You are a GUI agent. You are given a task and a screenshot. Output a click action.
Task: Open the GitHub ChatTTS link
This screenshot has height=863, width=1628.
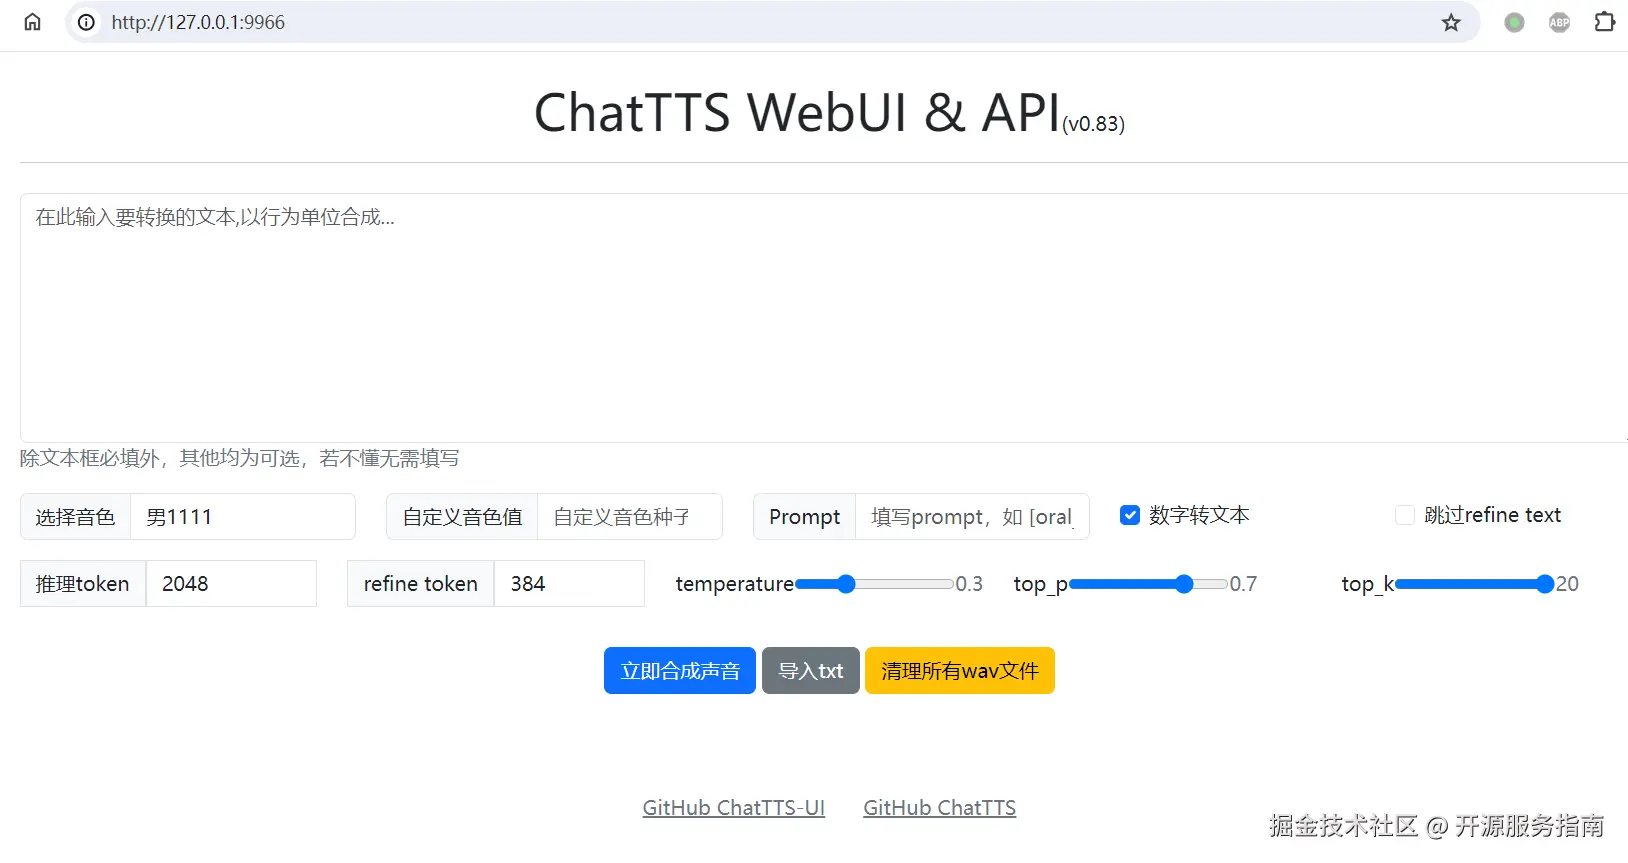940,808
